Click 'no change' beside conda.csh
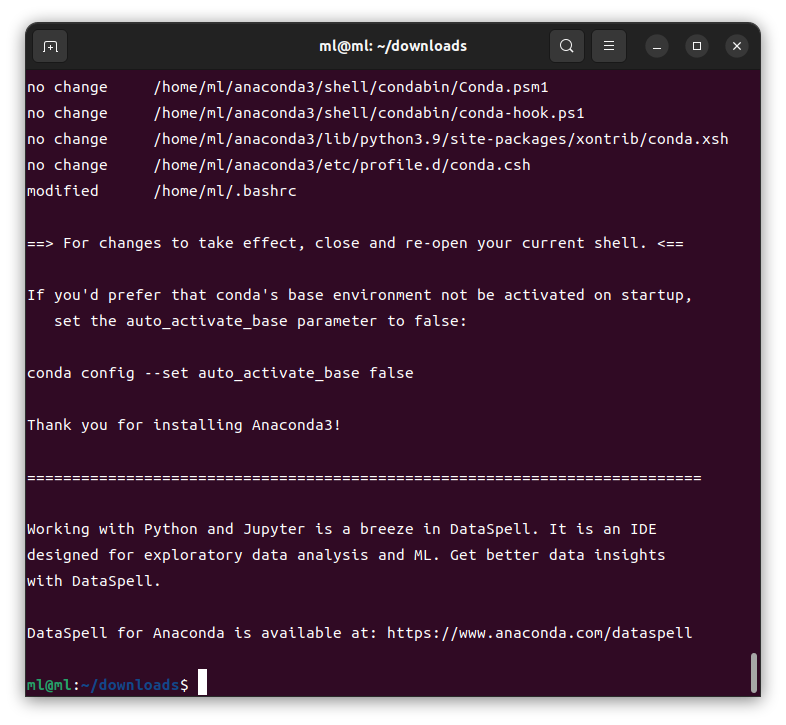 [x=67, y=165]
